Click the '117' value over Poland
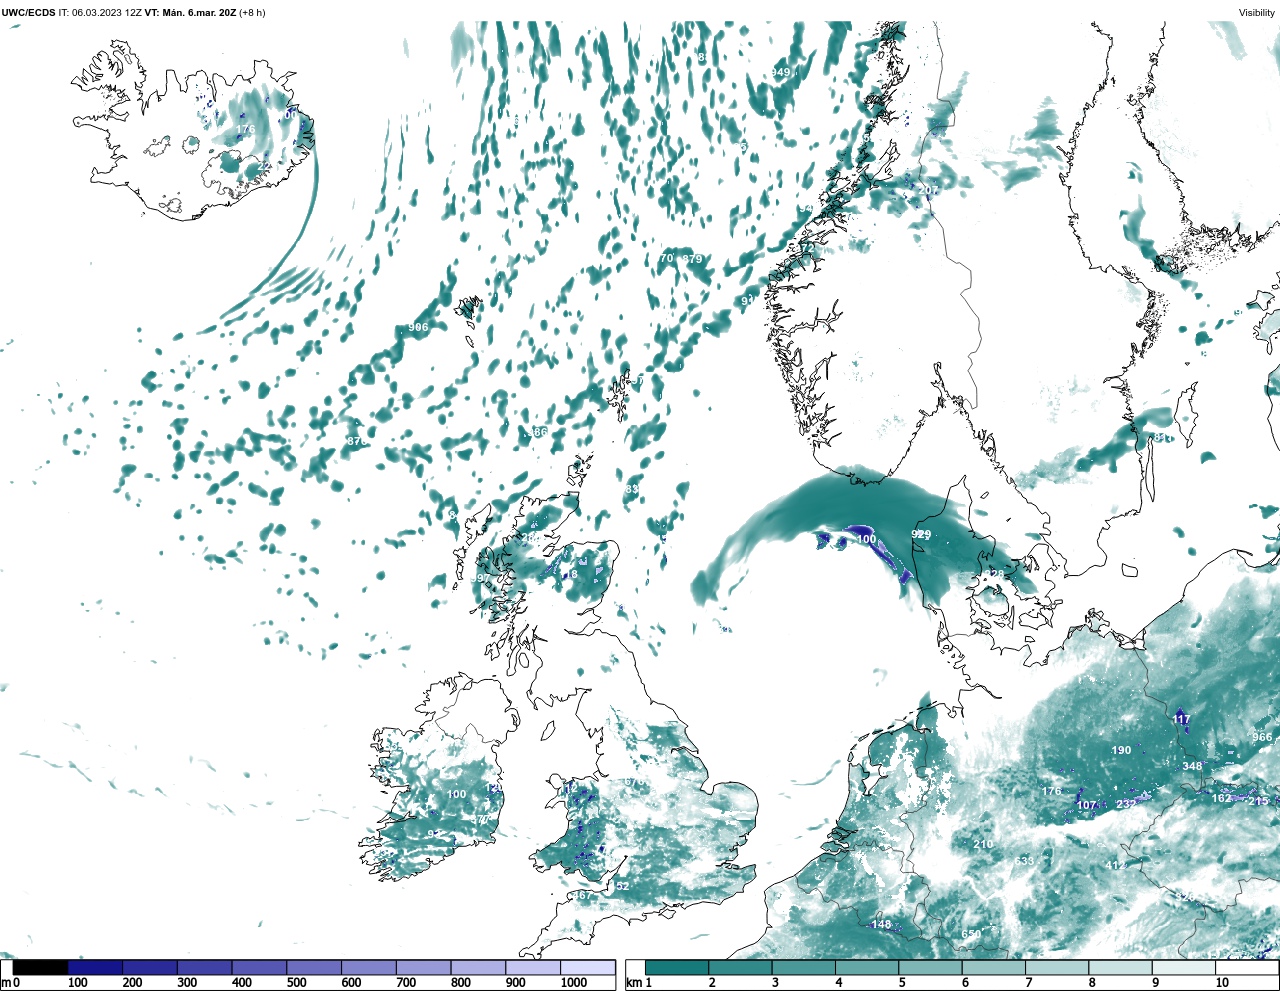This screenshot has width=1280, height=991. pyautogui.click(x=1181, y=719)
